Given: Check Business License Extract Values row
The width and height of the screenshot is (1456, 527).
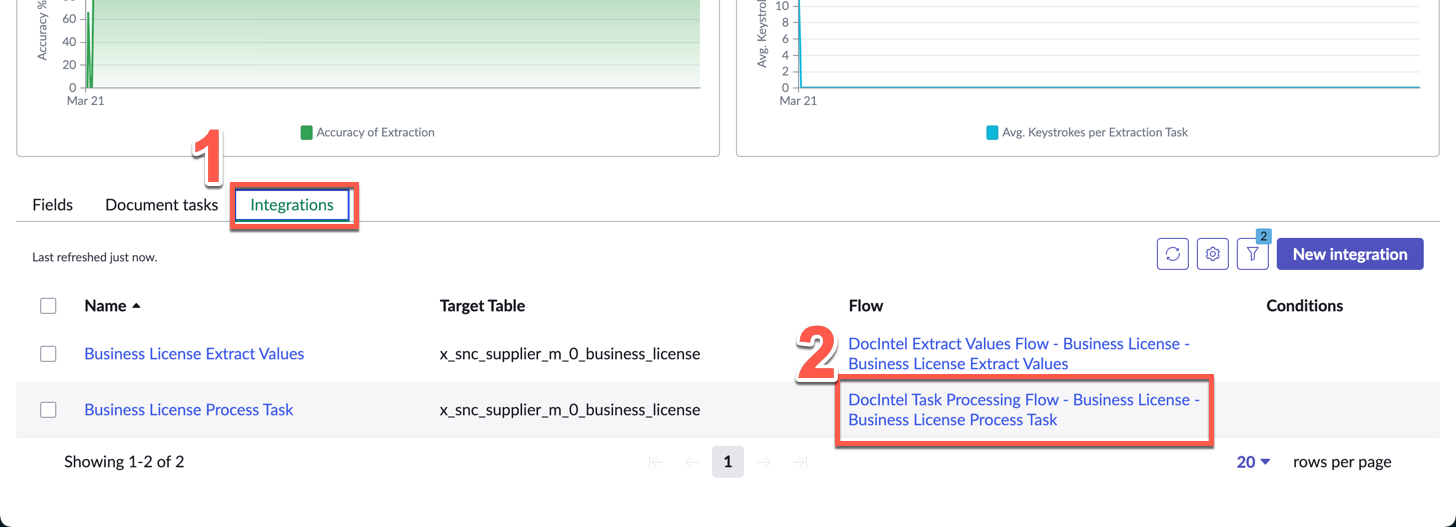Looking at the screenshot, I should coord(48,354).
